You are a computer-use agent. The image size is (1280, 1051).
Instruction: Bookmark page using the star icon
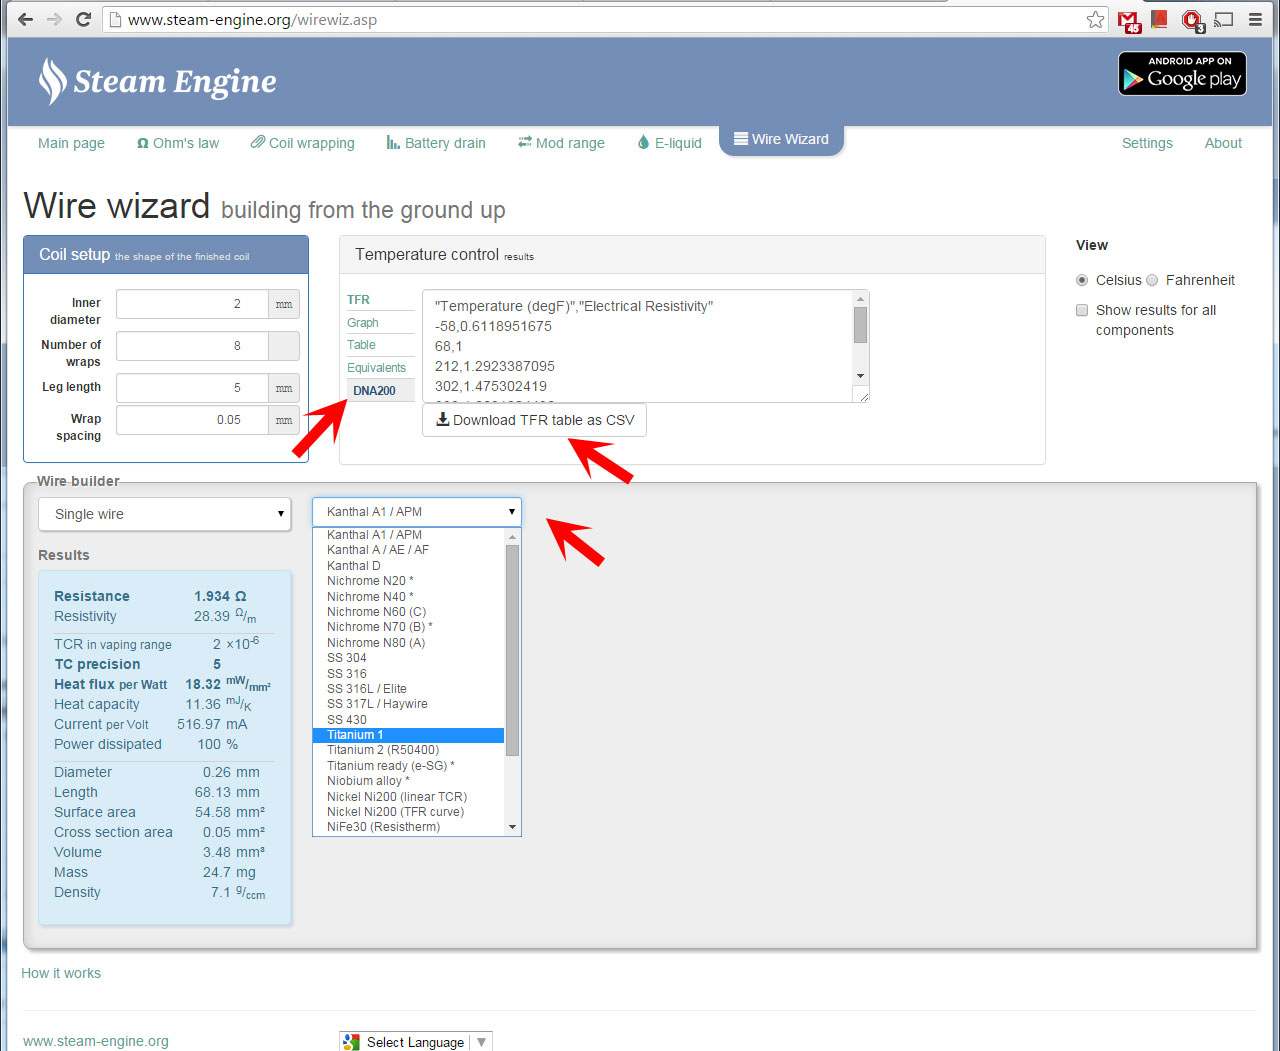click(x=1096, y=19)
